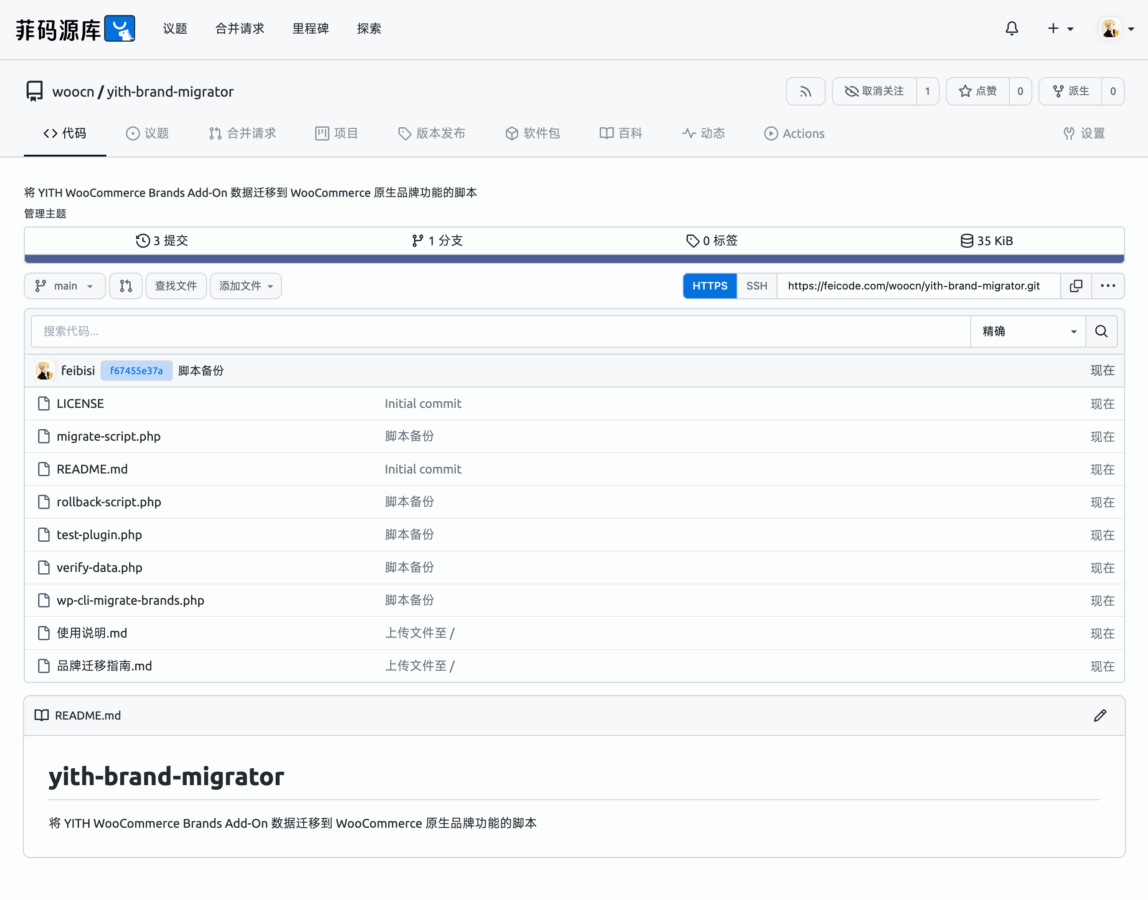The image size is (1148, 900).
Task: Open the 添加文件 dropdown
Action: point(245,286)
